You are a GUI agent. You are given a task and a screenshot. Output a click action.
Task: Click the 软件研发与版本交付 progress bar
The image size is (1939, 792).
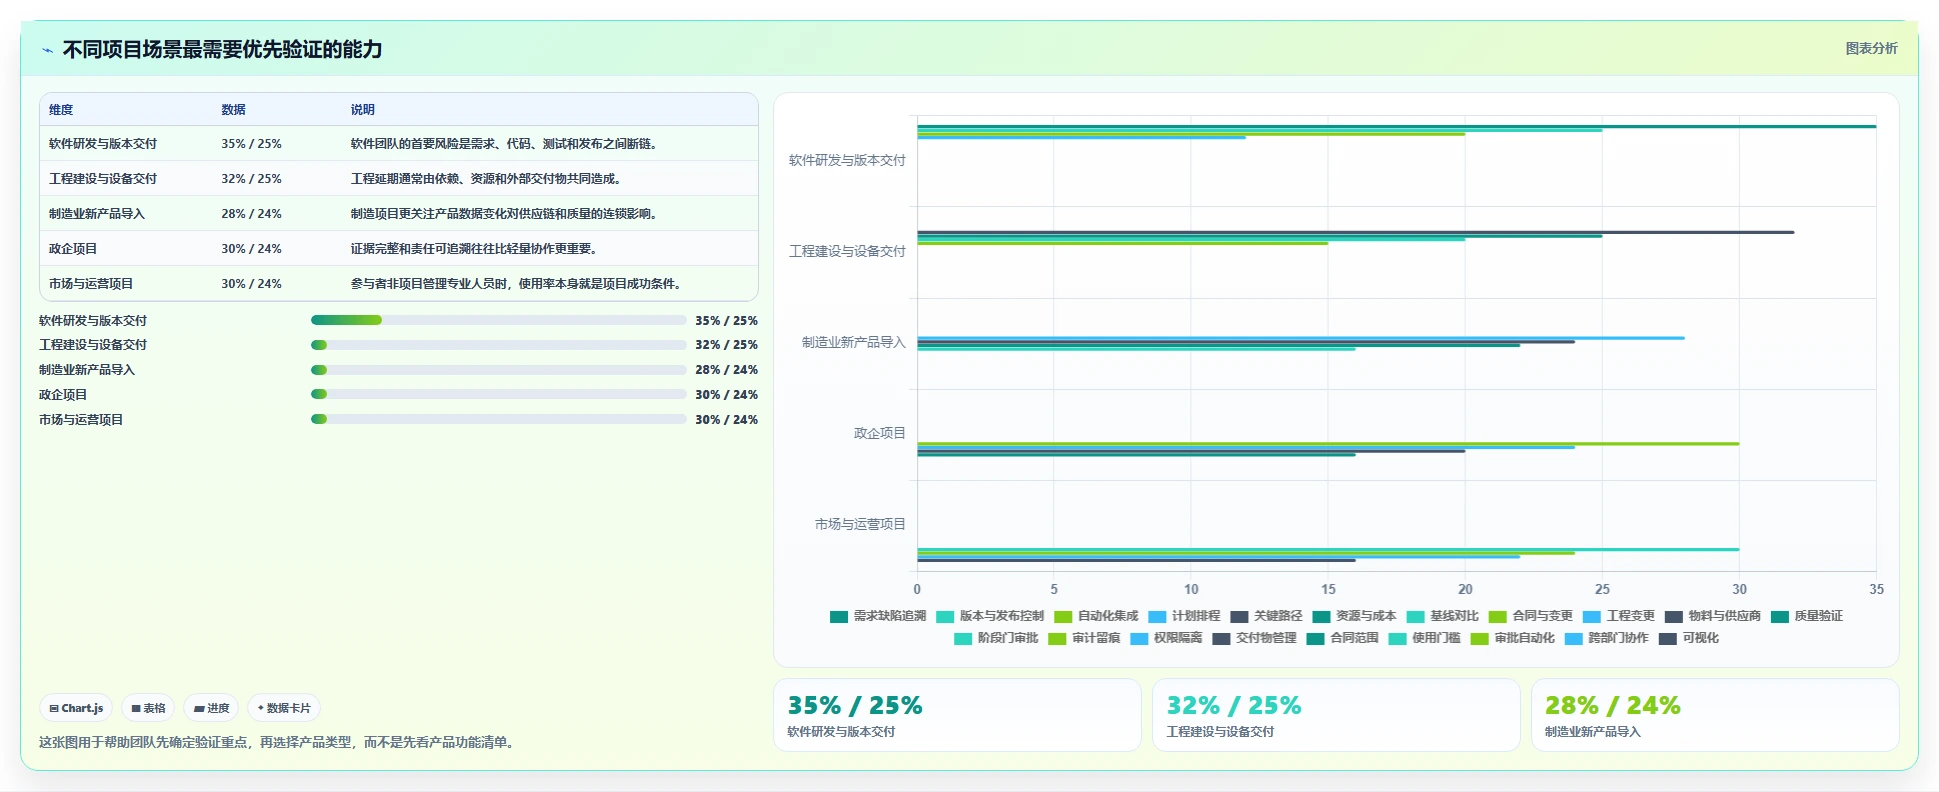(x=498, y=320)
